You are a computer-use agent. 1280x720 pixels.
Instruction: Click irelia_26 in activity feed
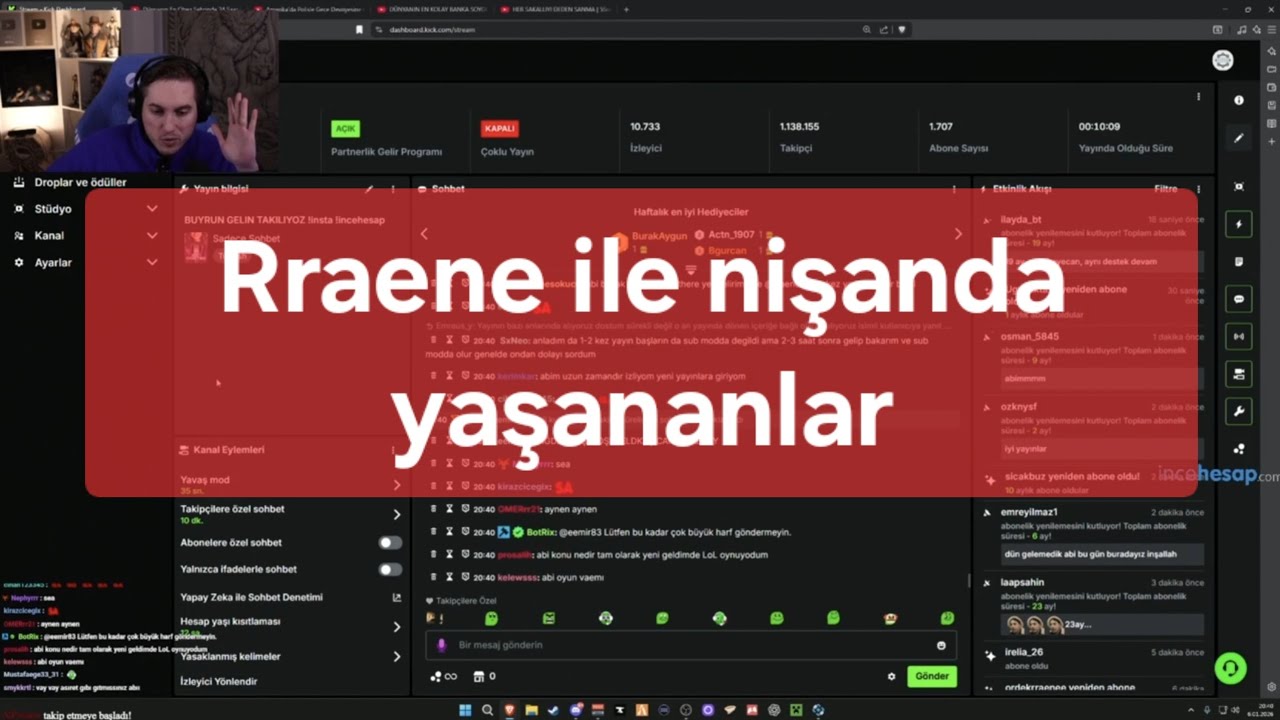point(1023,652)
